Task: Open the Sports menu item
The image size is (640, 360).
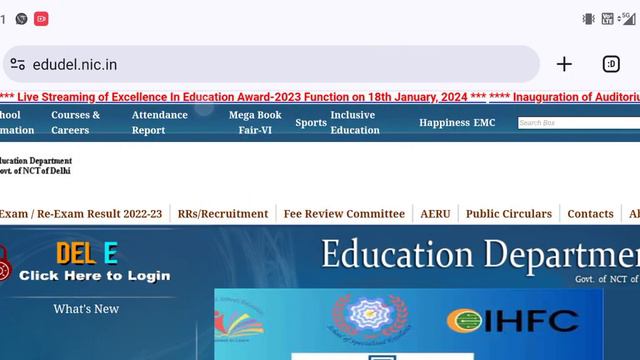Action: click(311, 122)
